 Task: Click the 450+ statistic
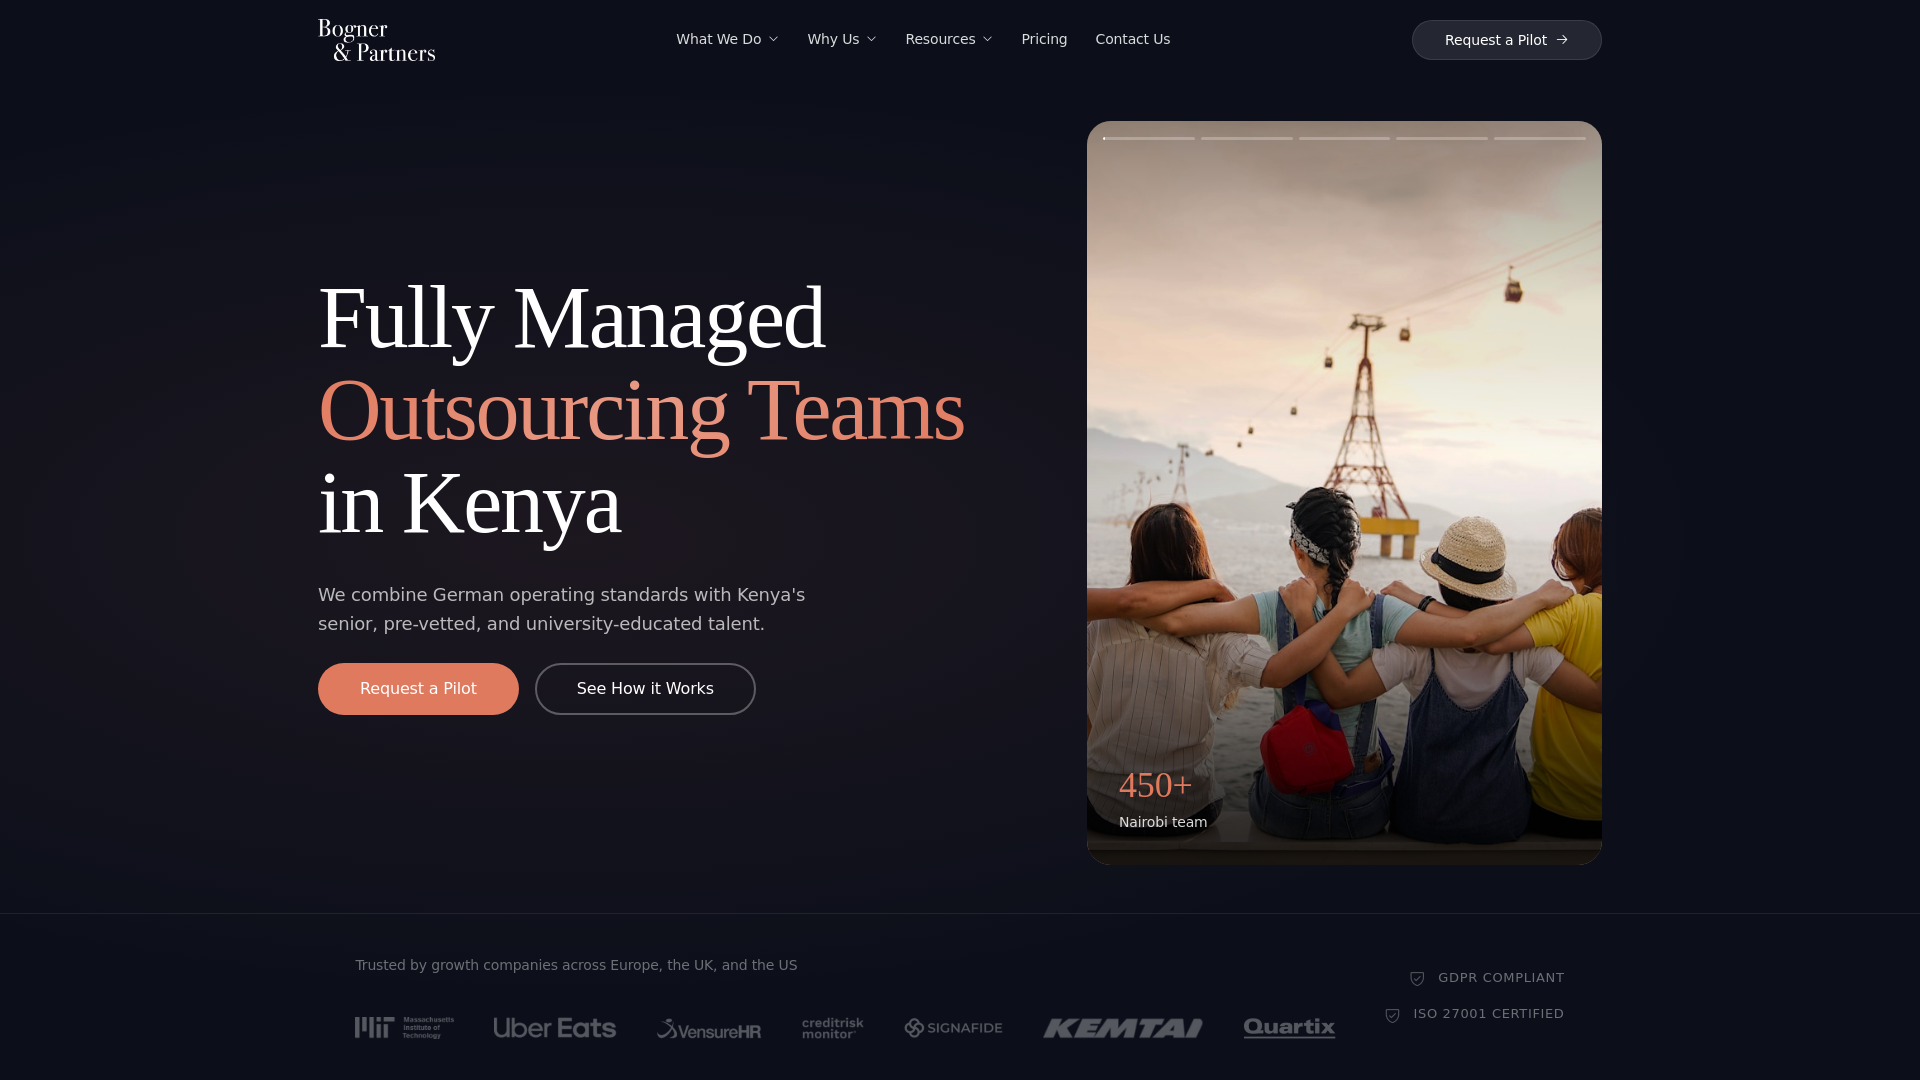(x=1155, y=786)
